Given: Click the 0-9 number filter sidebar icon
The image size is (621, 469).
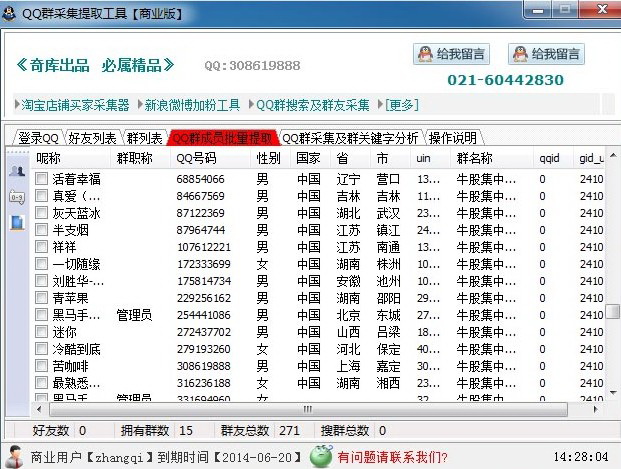Looking at the screenshot, I should [17, 197].
